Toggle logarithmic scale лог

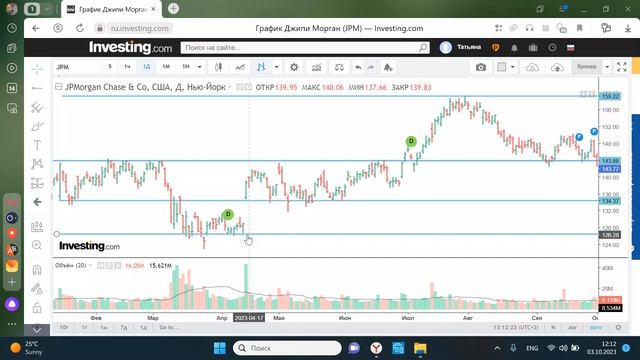coord(573,327)
